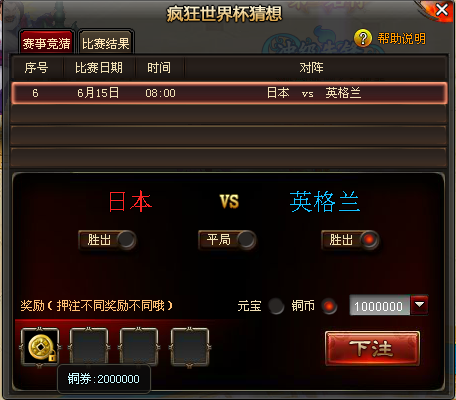Select match row 6 日本 vs 英格兰
The width and height of the screenshot is (456, 400).
point(229,93)
